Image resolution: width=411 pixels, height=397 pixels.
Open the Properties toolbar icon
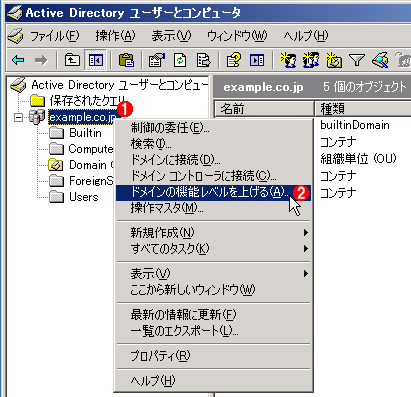pos(157,60)
